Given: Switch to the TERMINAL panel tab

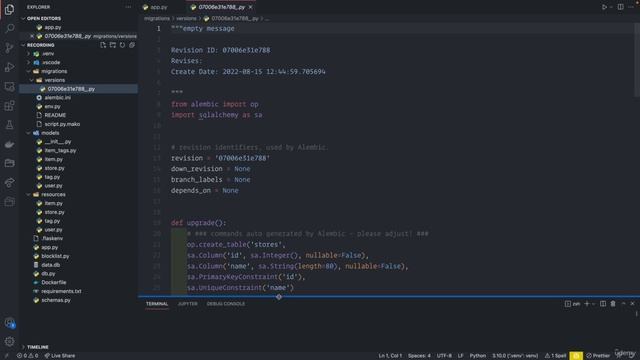Looking at the screenshot, I should click(157, 304).
